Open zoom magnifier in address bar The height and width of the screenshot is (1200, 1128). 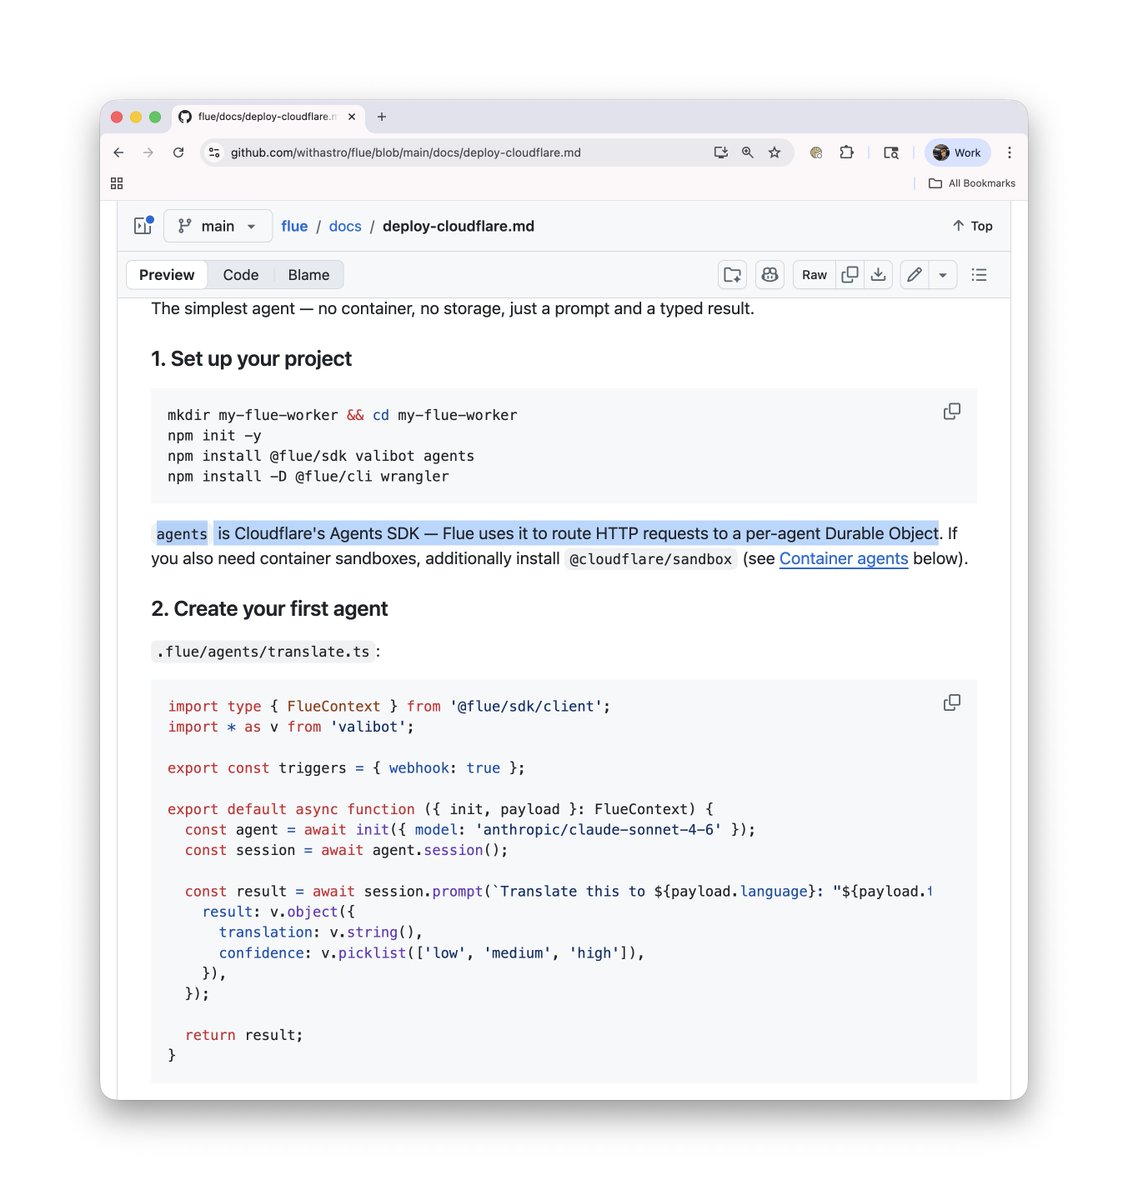747,153
